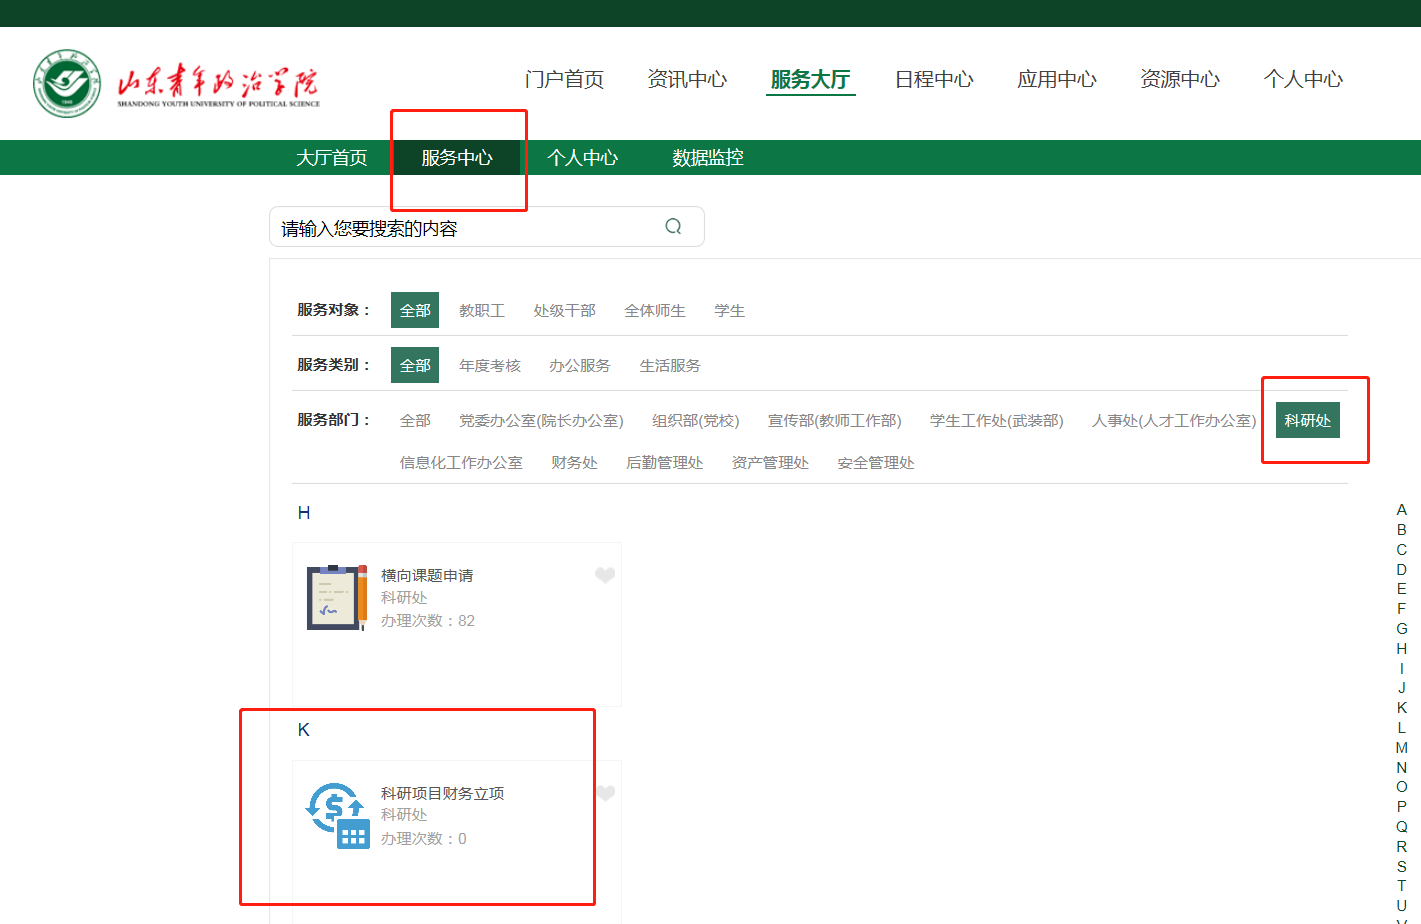Viewport: 1421px width, 924px height.
Task: Favorite 科研项目财务立项 with heart icon
Action: (605, 793)
